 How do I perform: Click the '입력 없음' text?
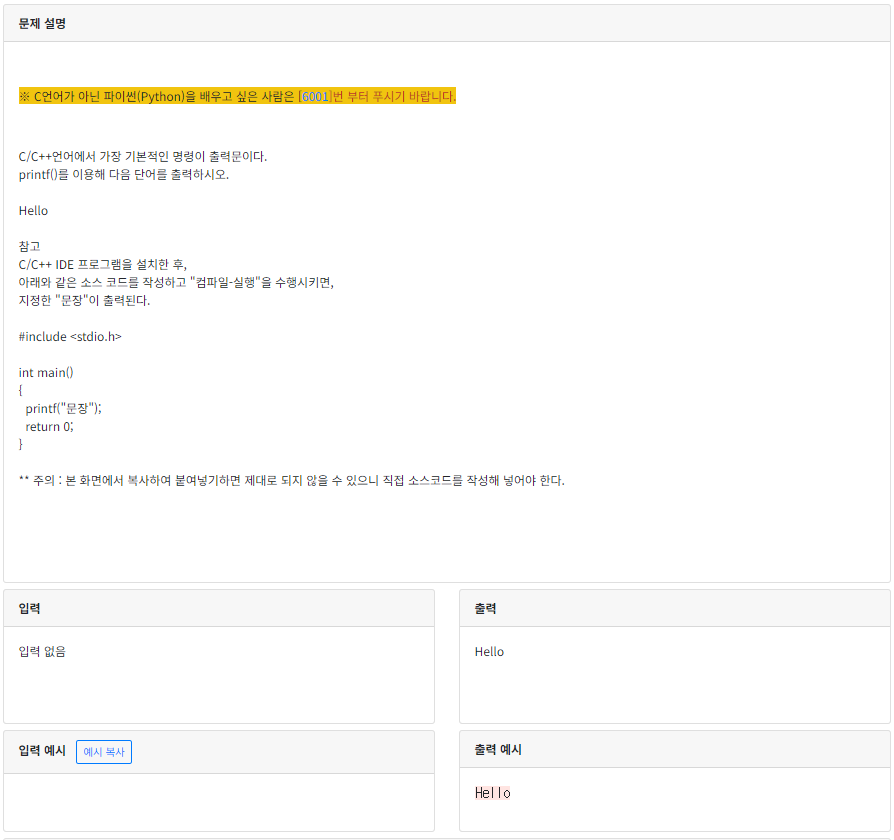click(x=42, y=651)
